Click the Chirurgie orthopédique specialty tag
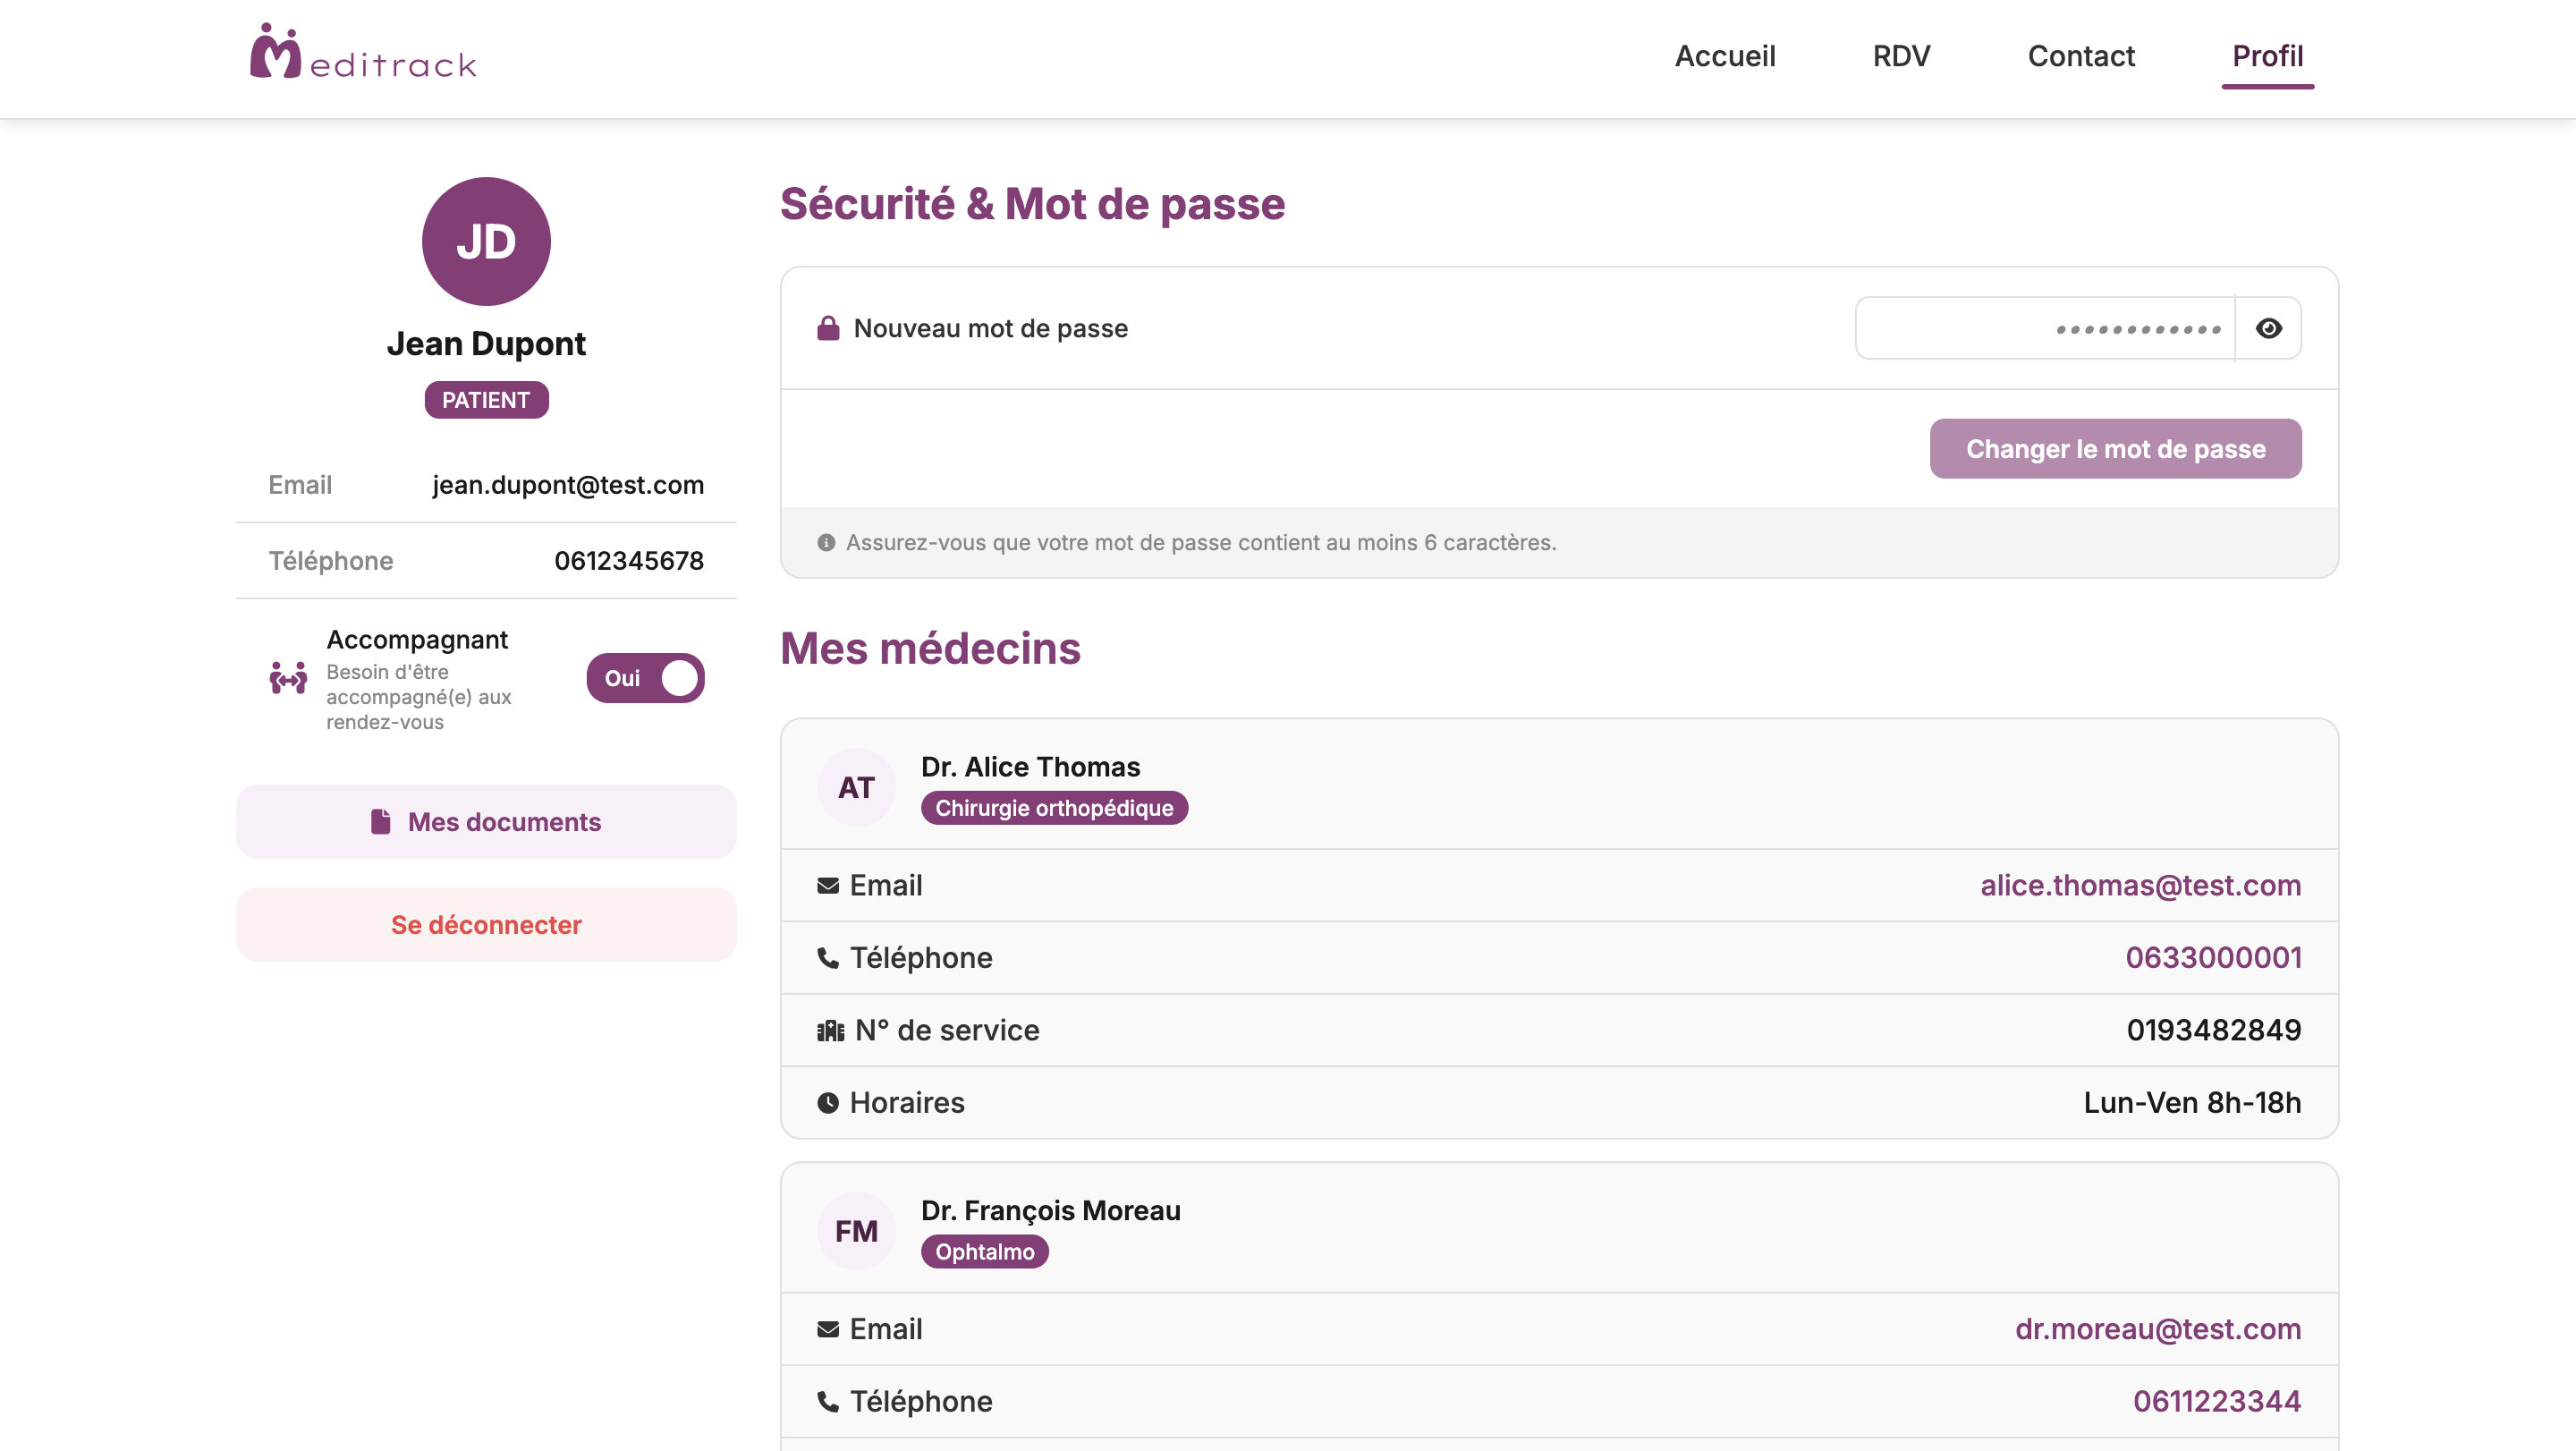Image resolution: width=2576 pixels, height=1451 pixels. click(x=1054, y=808)
